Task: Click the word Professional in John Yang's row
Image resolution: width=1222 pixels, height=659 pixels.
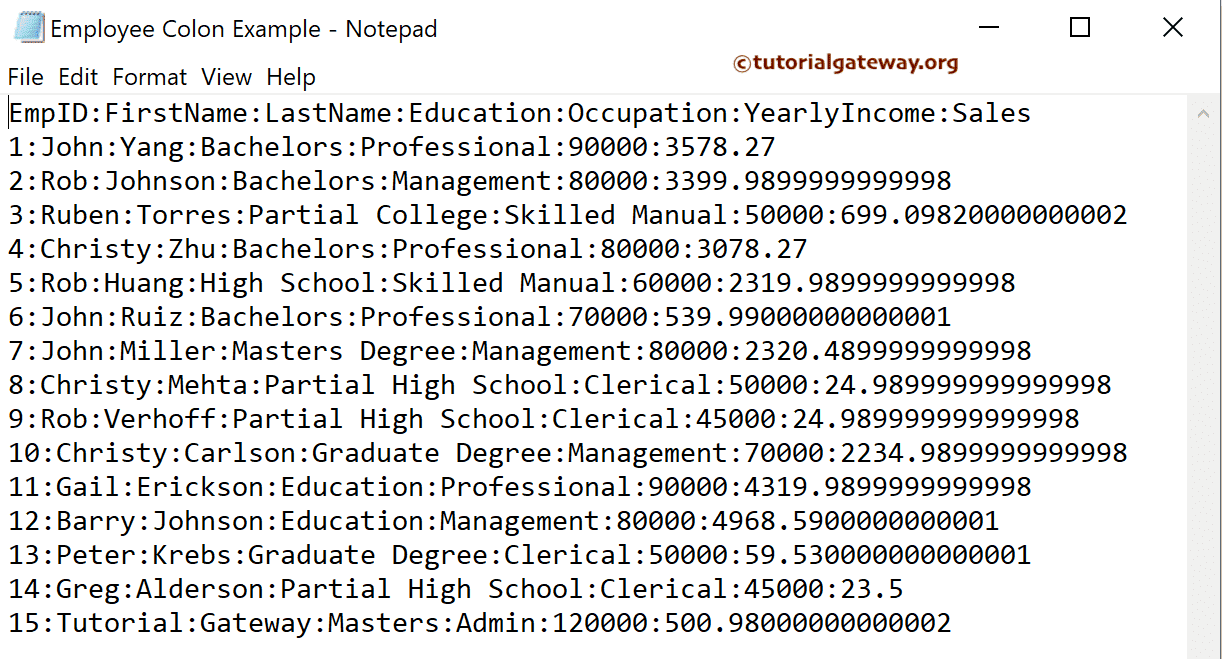Action: [455, 147]
